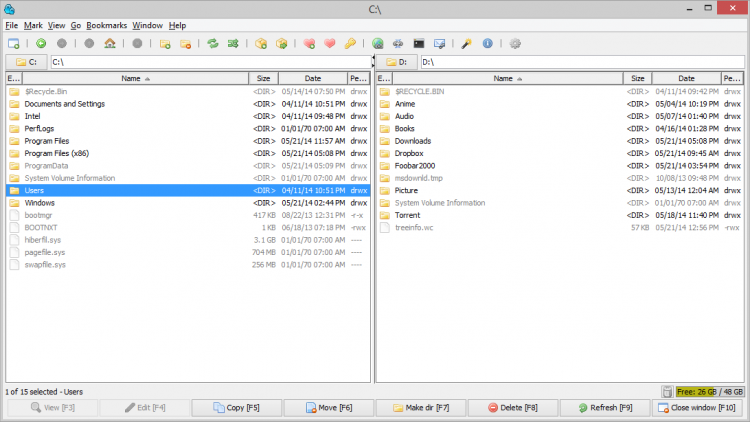Select the treeinfo.wc file

pos(560,228)
